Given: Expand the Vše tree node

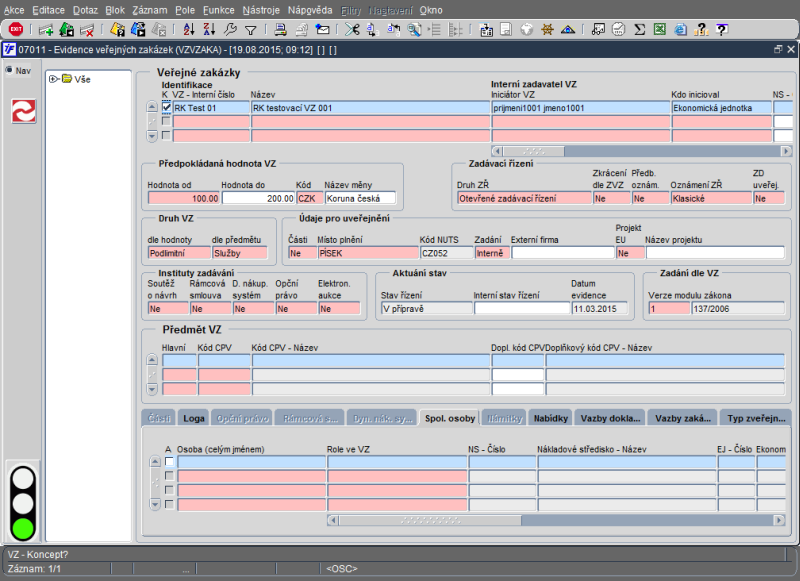Looking at the screenshot, I should [53, 79].
